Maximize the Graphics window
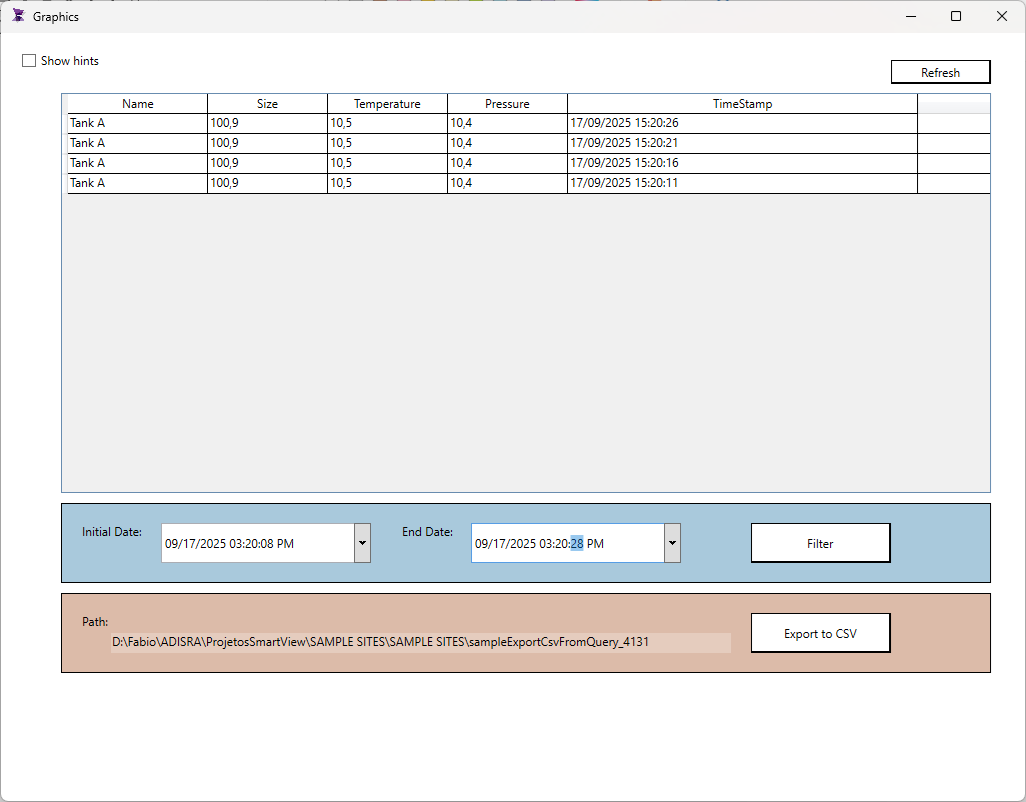The height and width of the screenshot is (802, 1026). click(956, 16)
